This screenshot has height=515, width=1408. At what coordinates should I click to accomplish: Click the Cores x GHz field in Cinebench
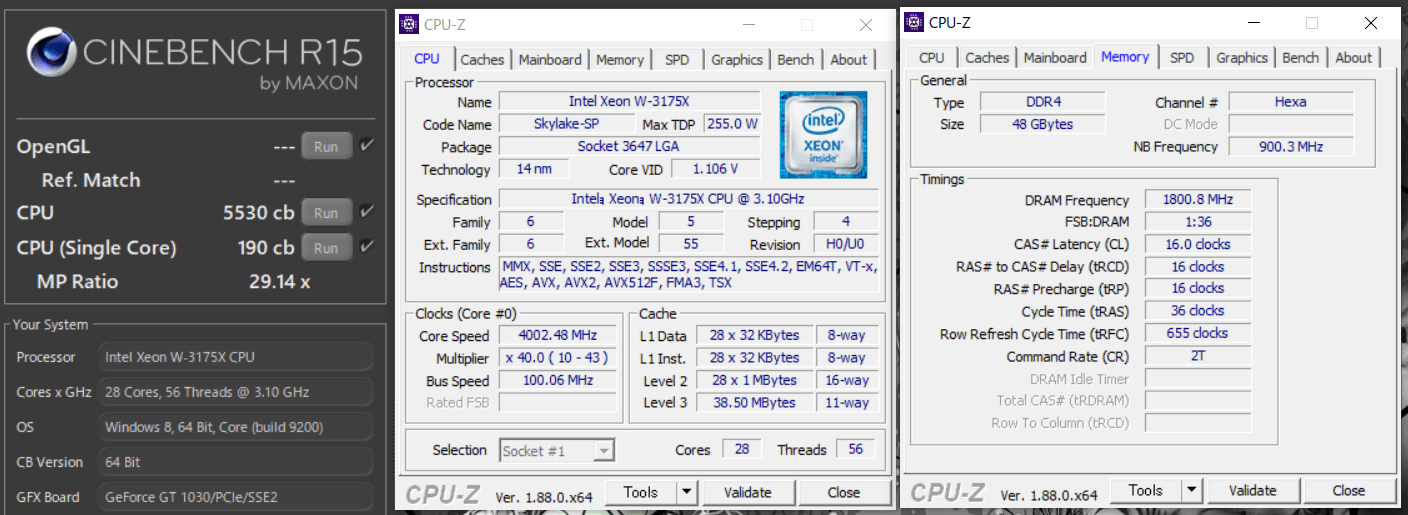click(237, 392)
